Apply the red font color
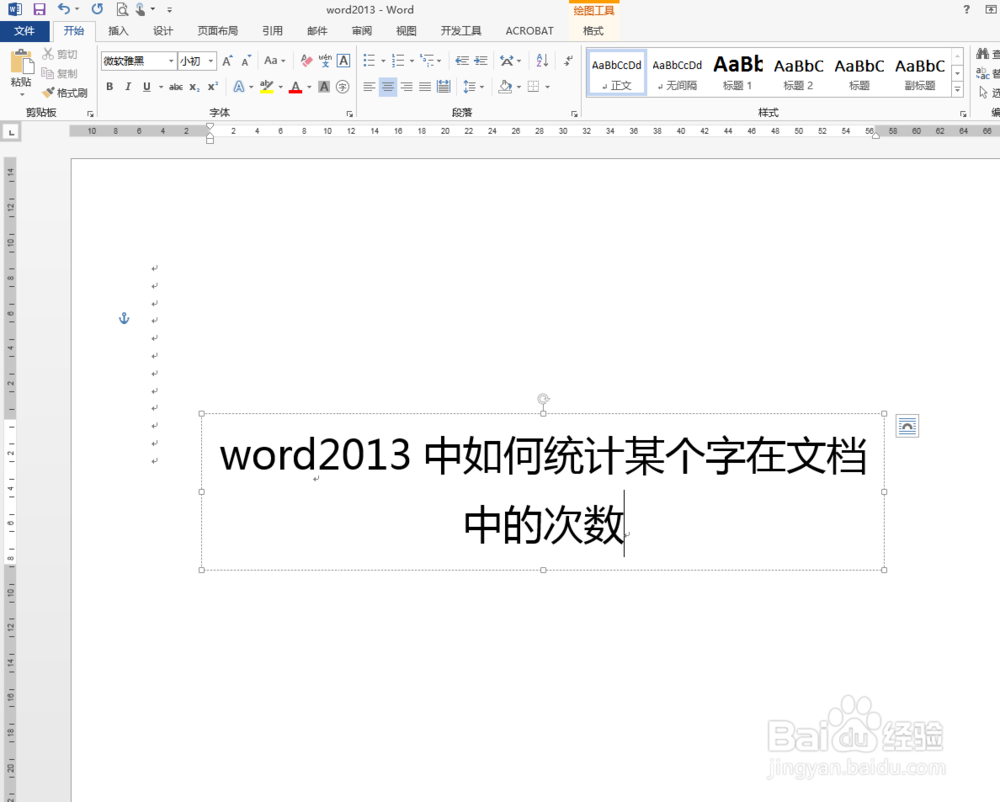The image size is (1000, 802). click(x=295, y=87)
